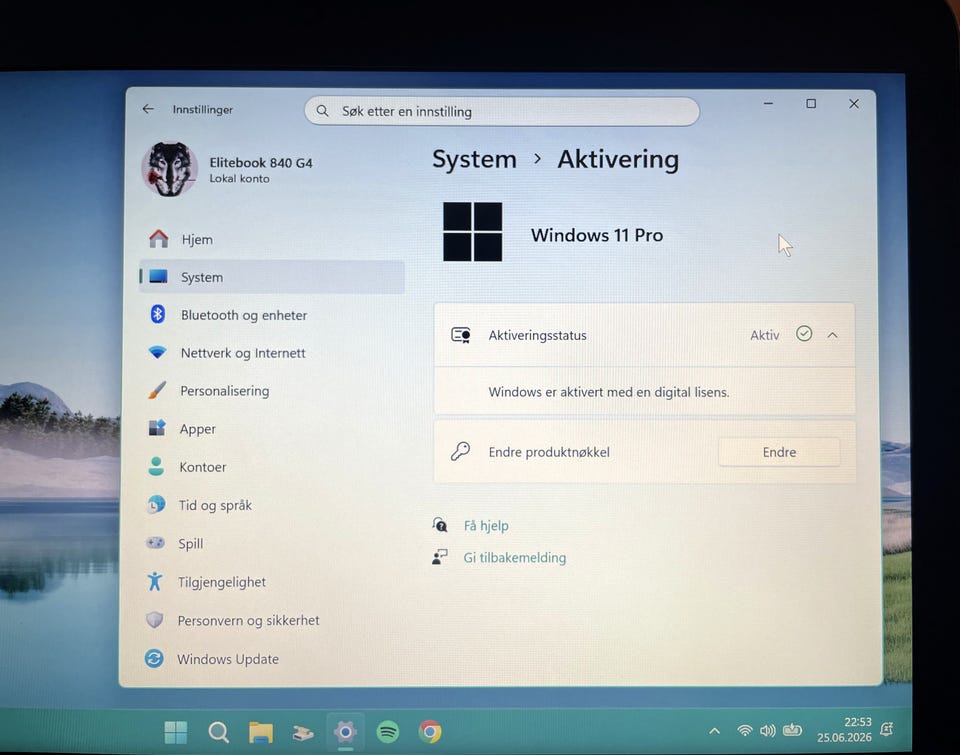The image size is (960, 755).
Task: Click the System monitor icon in sidebar
Action: tap(158, 277)
